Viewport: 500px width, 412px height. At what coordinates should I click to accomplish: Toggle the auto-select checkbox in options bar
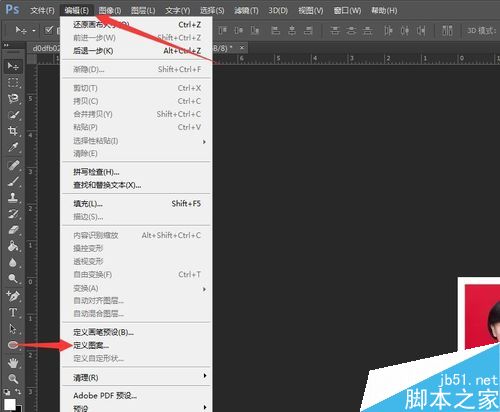49,31
